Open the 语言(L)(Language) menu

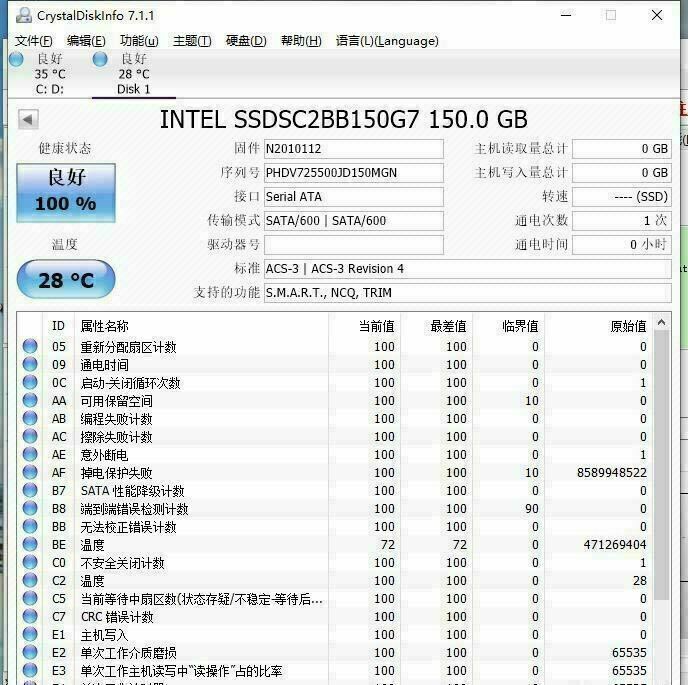point(387,41)
